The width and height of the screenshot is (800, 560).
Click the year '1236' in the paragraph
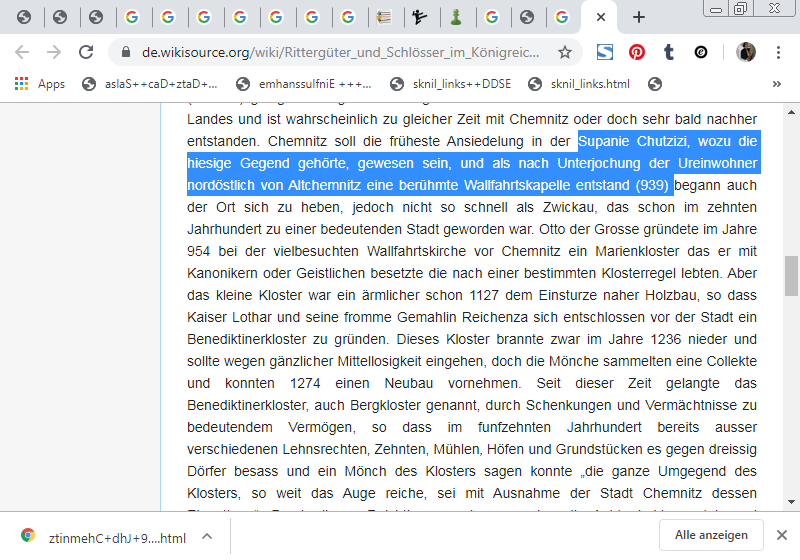tap(665, 339)
